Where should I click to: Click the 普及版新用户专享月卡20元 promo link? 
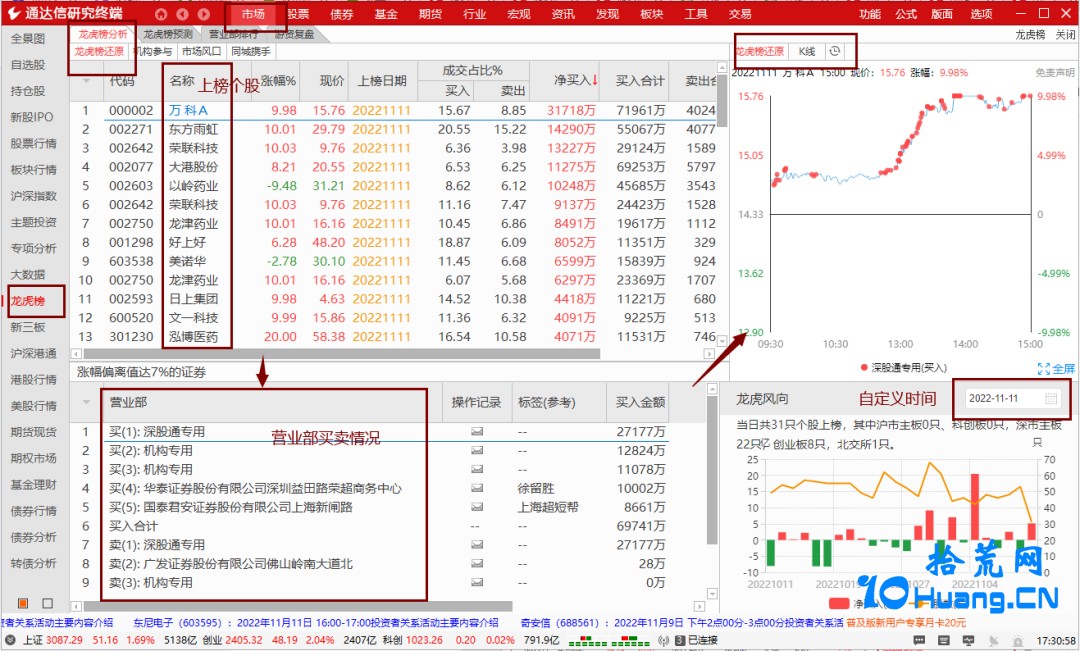point(906,622)
